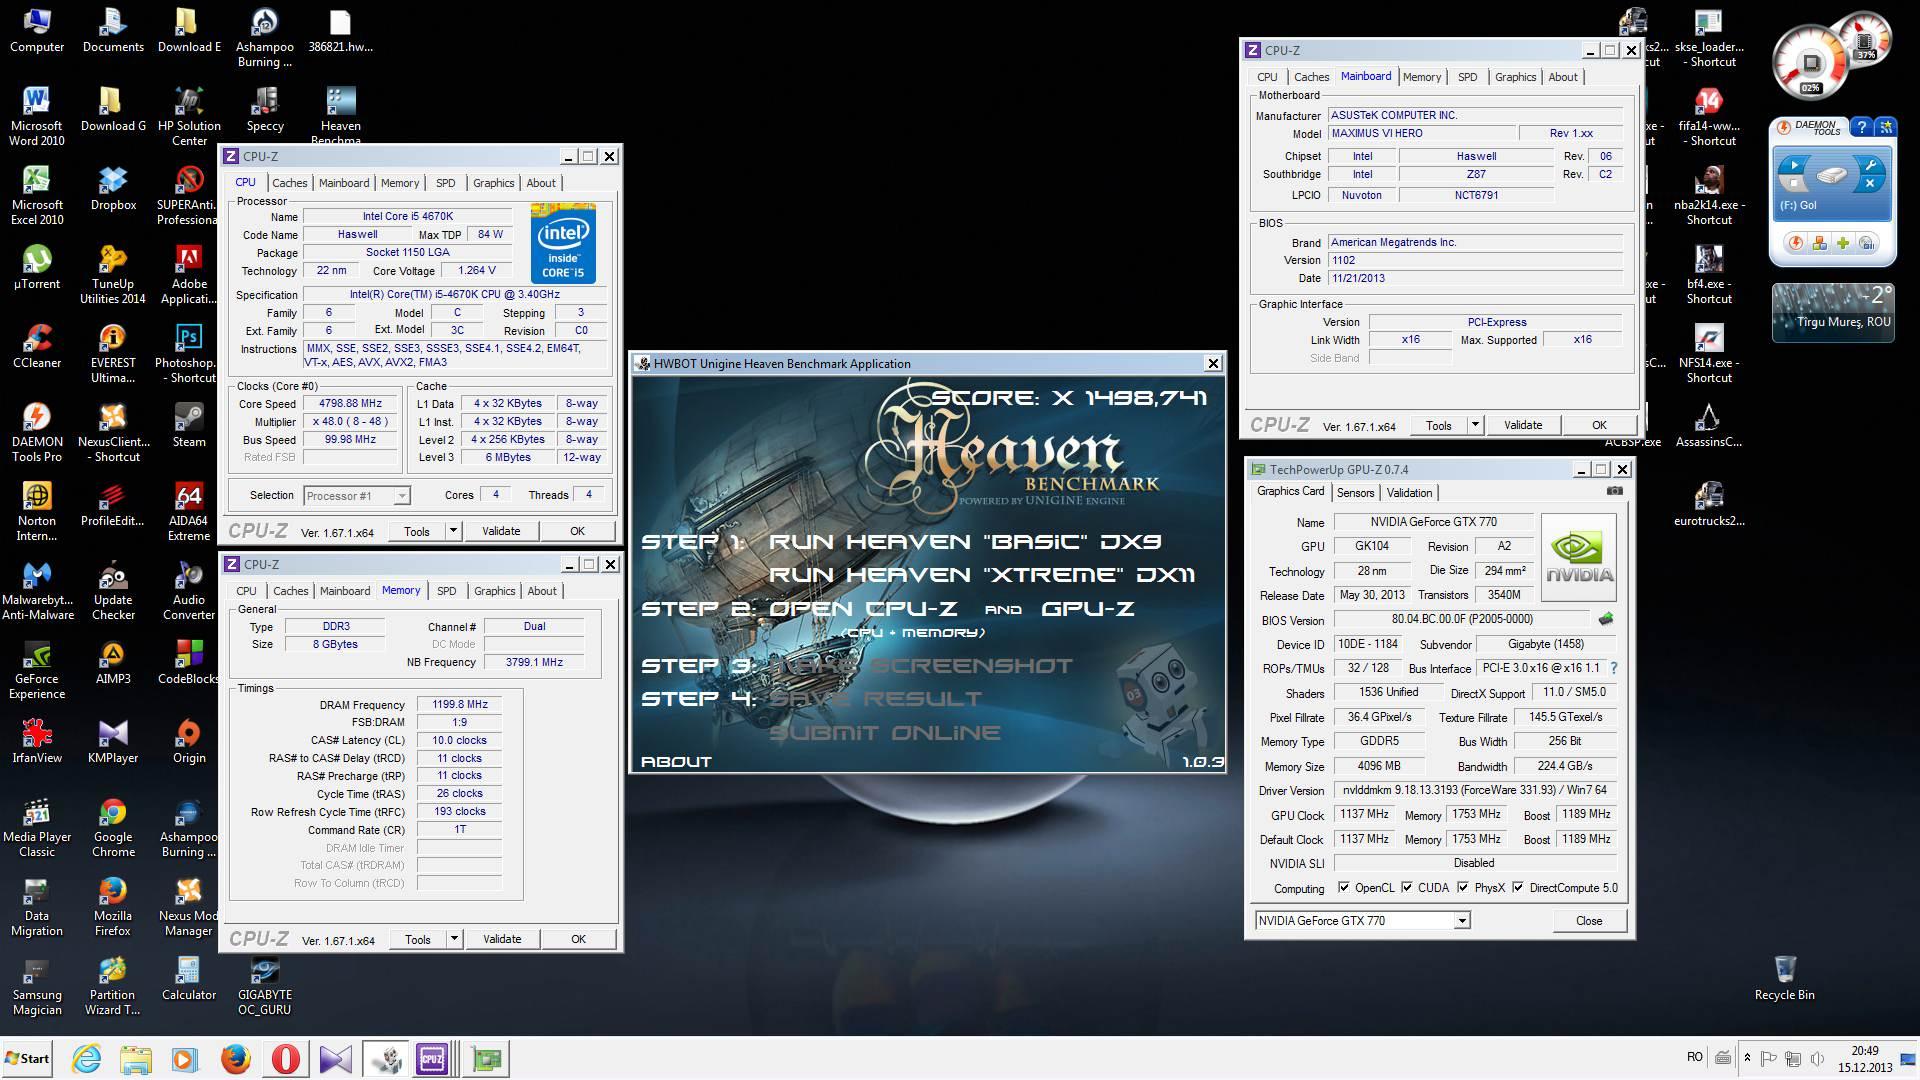The width and height of the screenshot is (1920, 1080).
Task: Expand Tools dropdown arrow in CPU-Z Mainboard window
Action: point(1475,425)
